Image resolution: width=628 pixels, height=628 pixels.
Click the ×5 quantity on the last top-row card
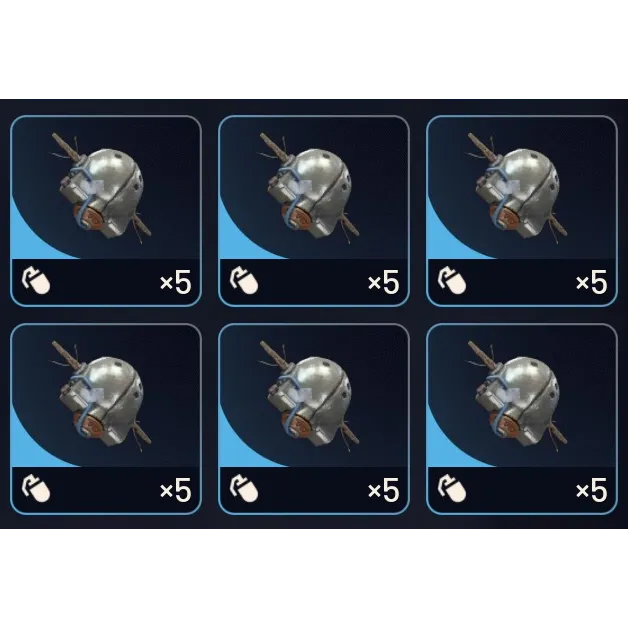tap(591, 282)
